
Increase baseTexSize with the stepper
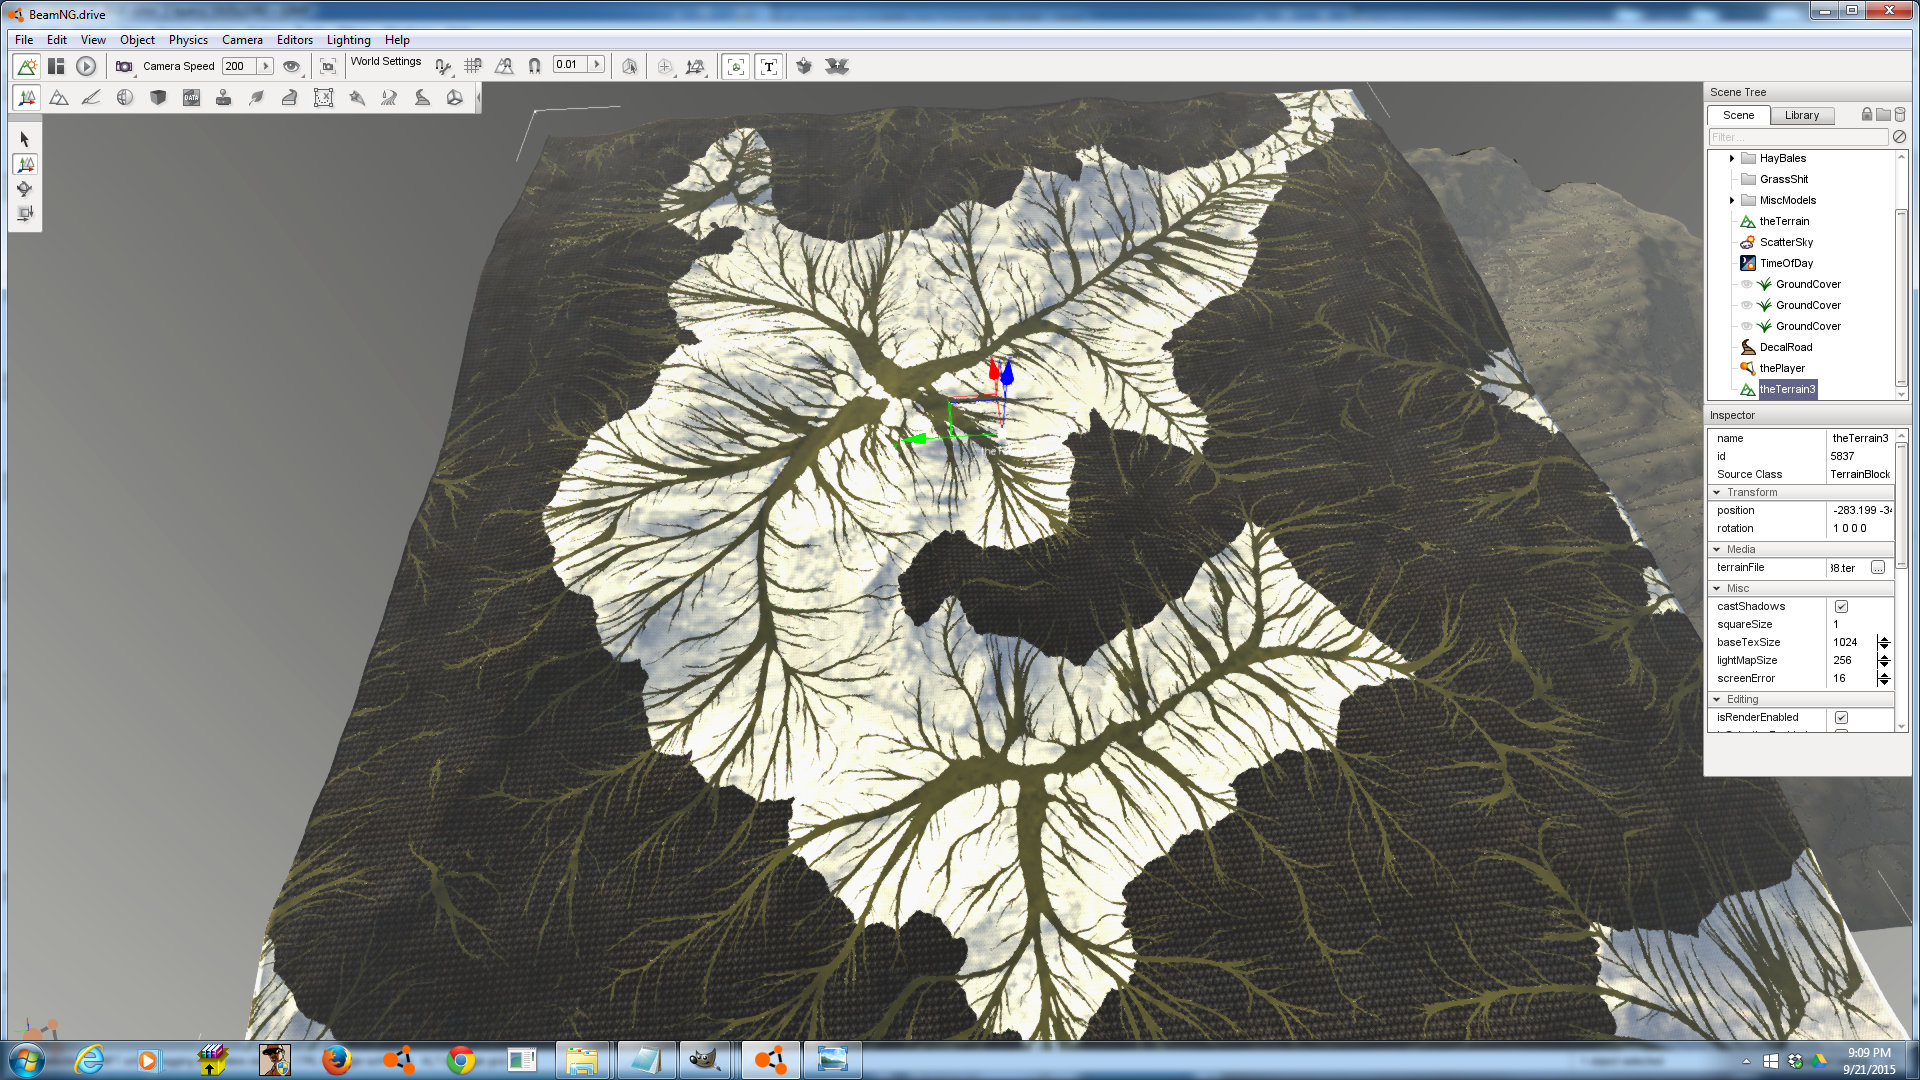(1884, 639)
